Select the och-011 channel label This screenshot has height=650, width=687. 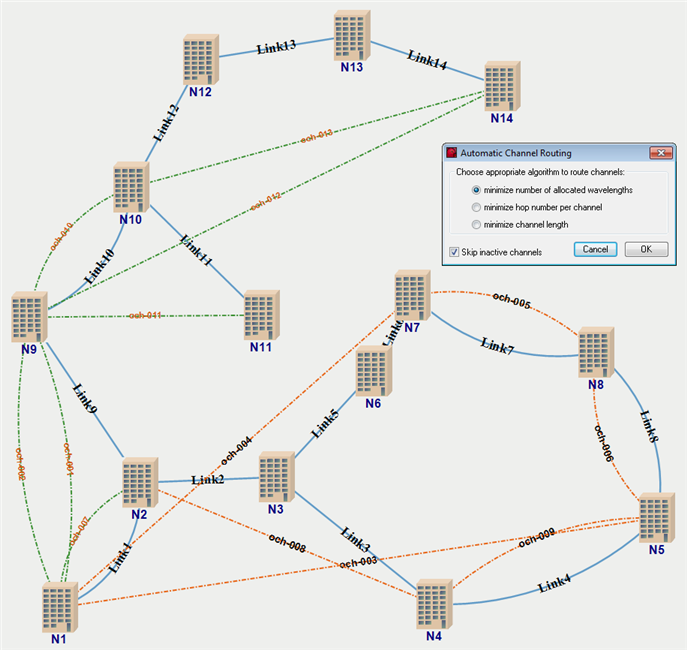pyautogui.click(x=146, y=316)
